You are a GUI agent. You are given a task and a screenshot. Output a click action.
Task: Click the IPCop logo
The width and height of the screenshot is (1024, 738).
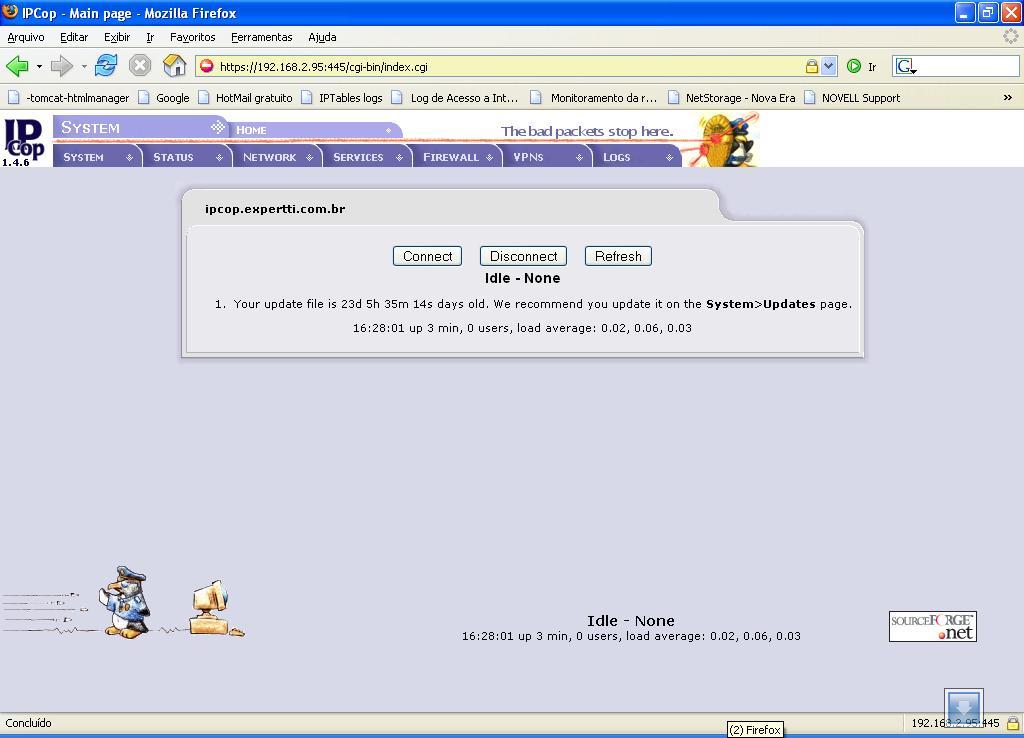click(25, 140)
